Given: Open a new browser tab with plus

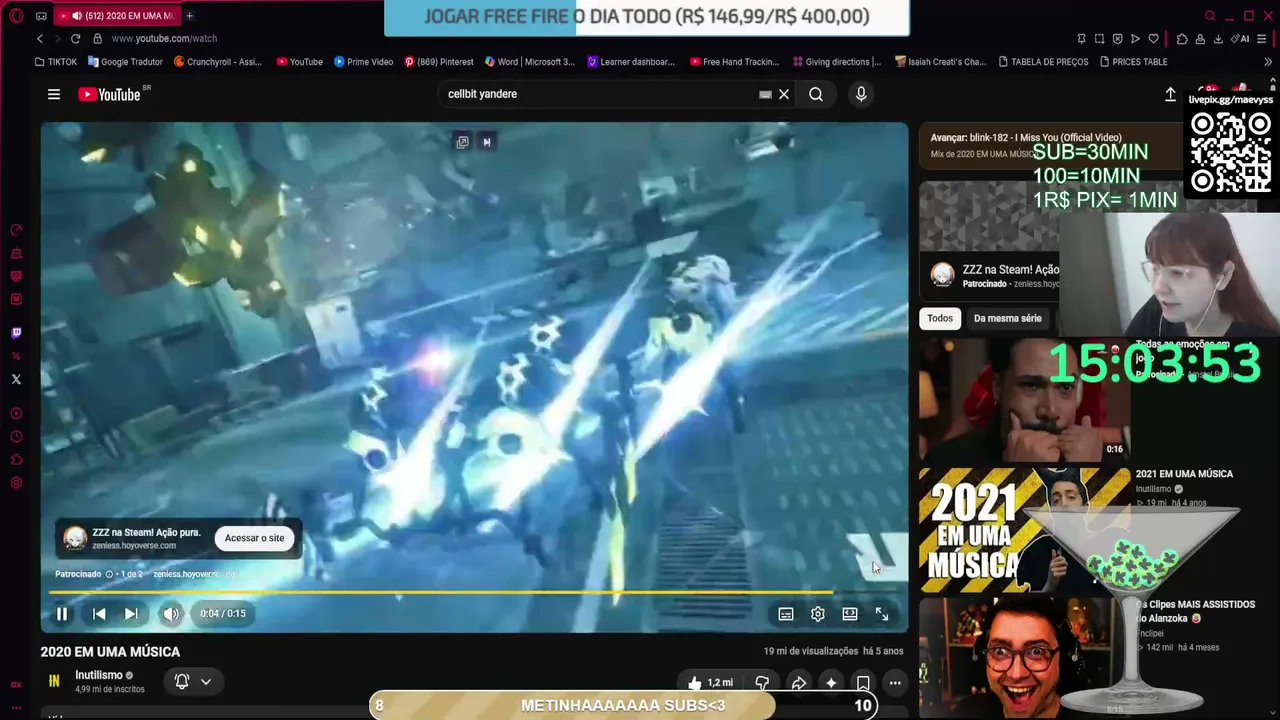Looking at the screenshot, I should click(x=189, y=16).
